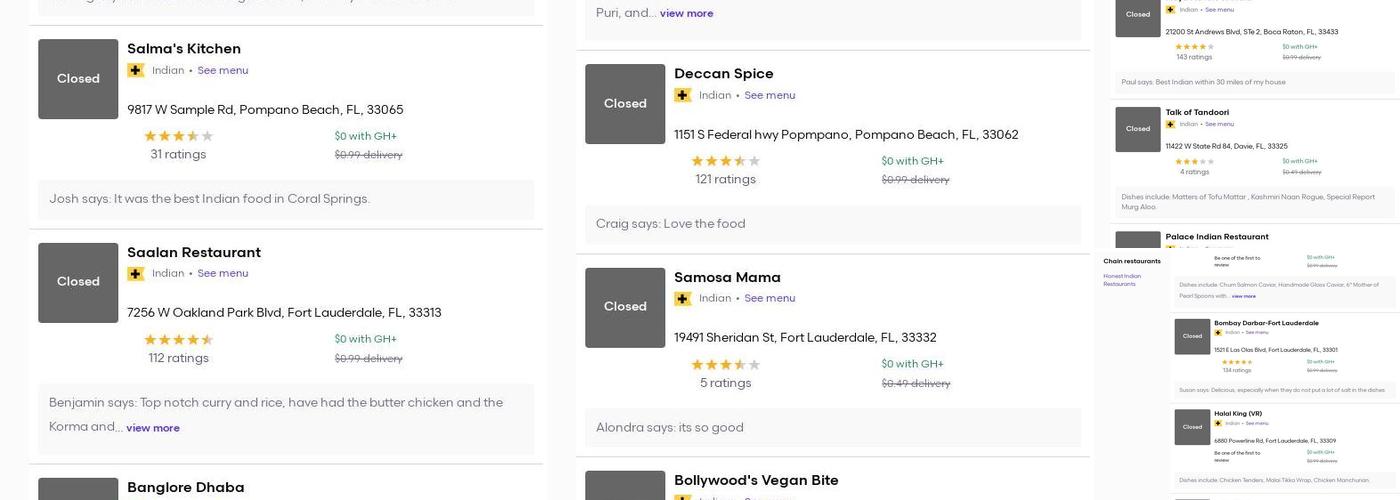Click the GH+ badge under Bombay Darbar-Fort Lauderdale

click(1218, 333)
